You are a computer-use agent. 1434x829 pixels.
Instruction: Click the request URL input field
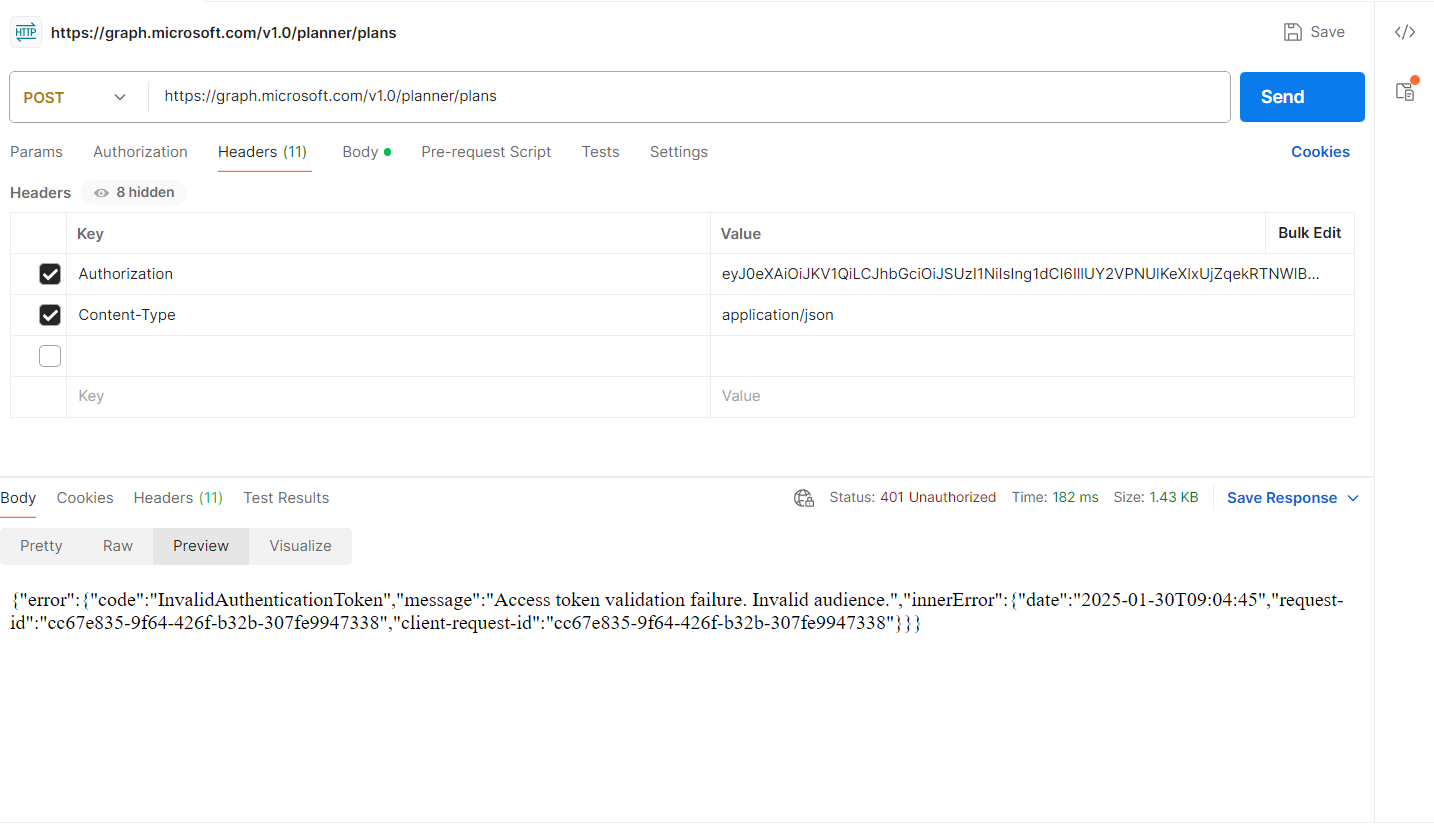tap(690, 97)
